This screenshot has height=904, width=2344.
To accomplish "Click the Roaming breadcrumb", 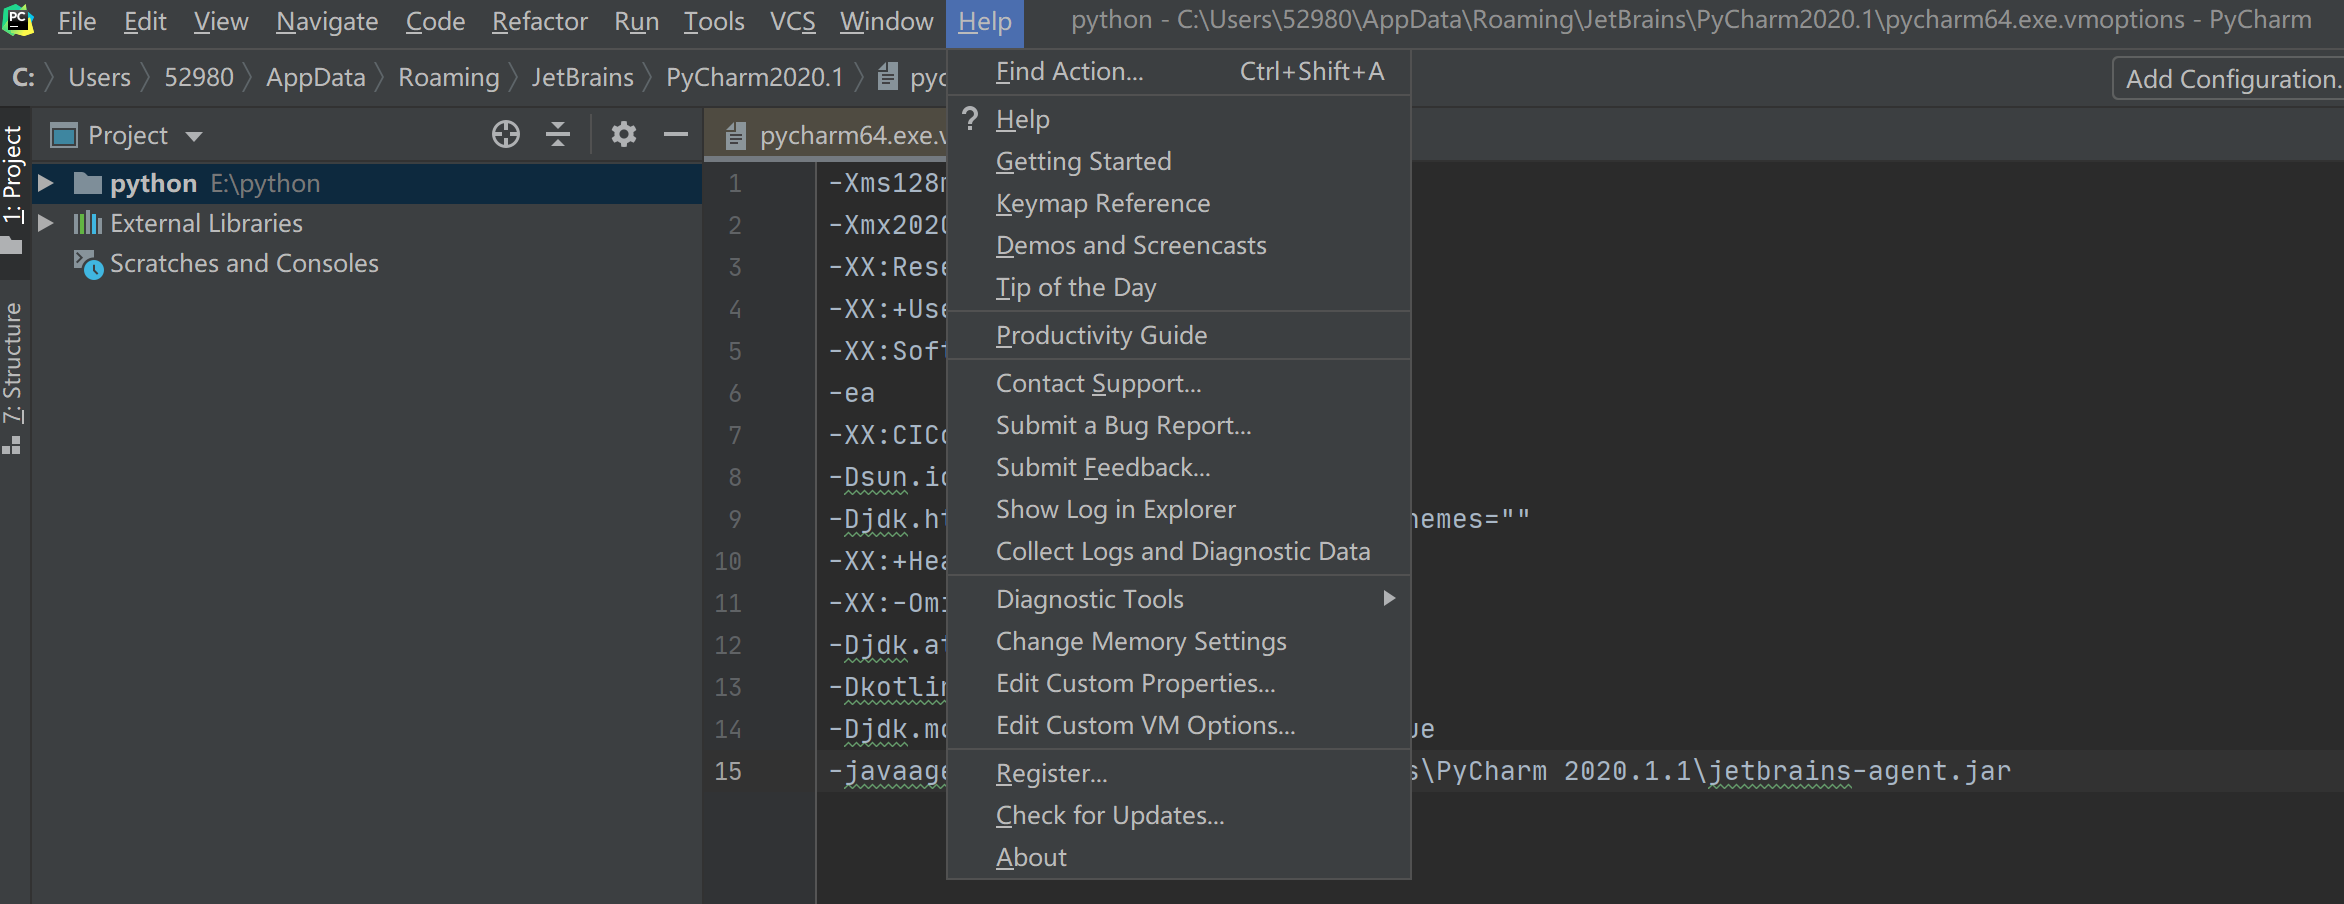I will (448, 77).
